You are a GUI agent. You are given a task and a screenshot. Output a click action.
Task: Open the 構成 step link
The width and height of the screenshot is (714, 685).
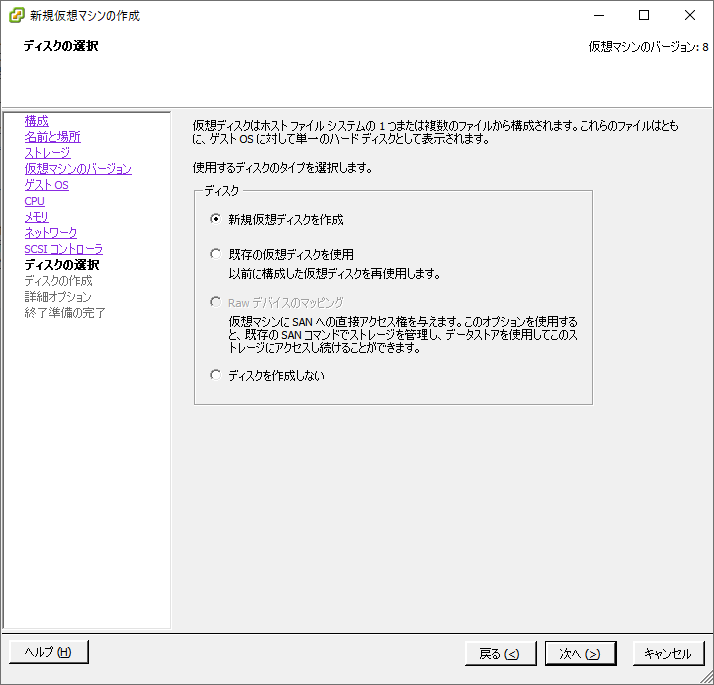coord(36,121)
